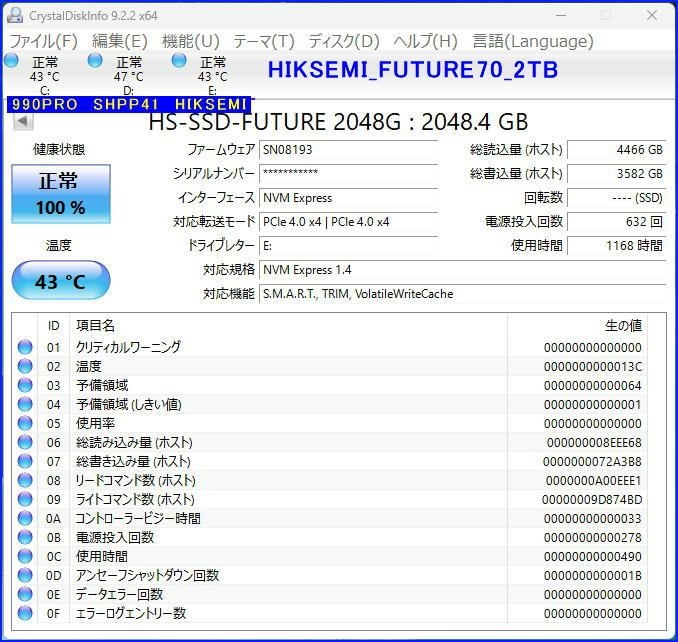Click status orb for 総書き込み量 (ホスト) row

(25, 461)
